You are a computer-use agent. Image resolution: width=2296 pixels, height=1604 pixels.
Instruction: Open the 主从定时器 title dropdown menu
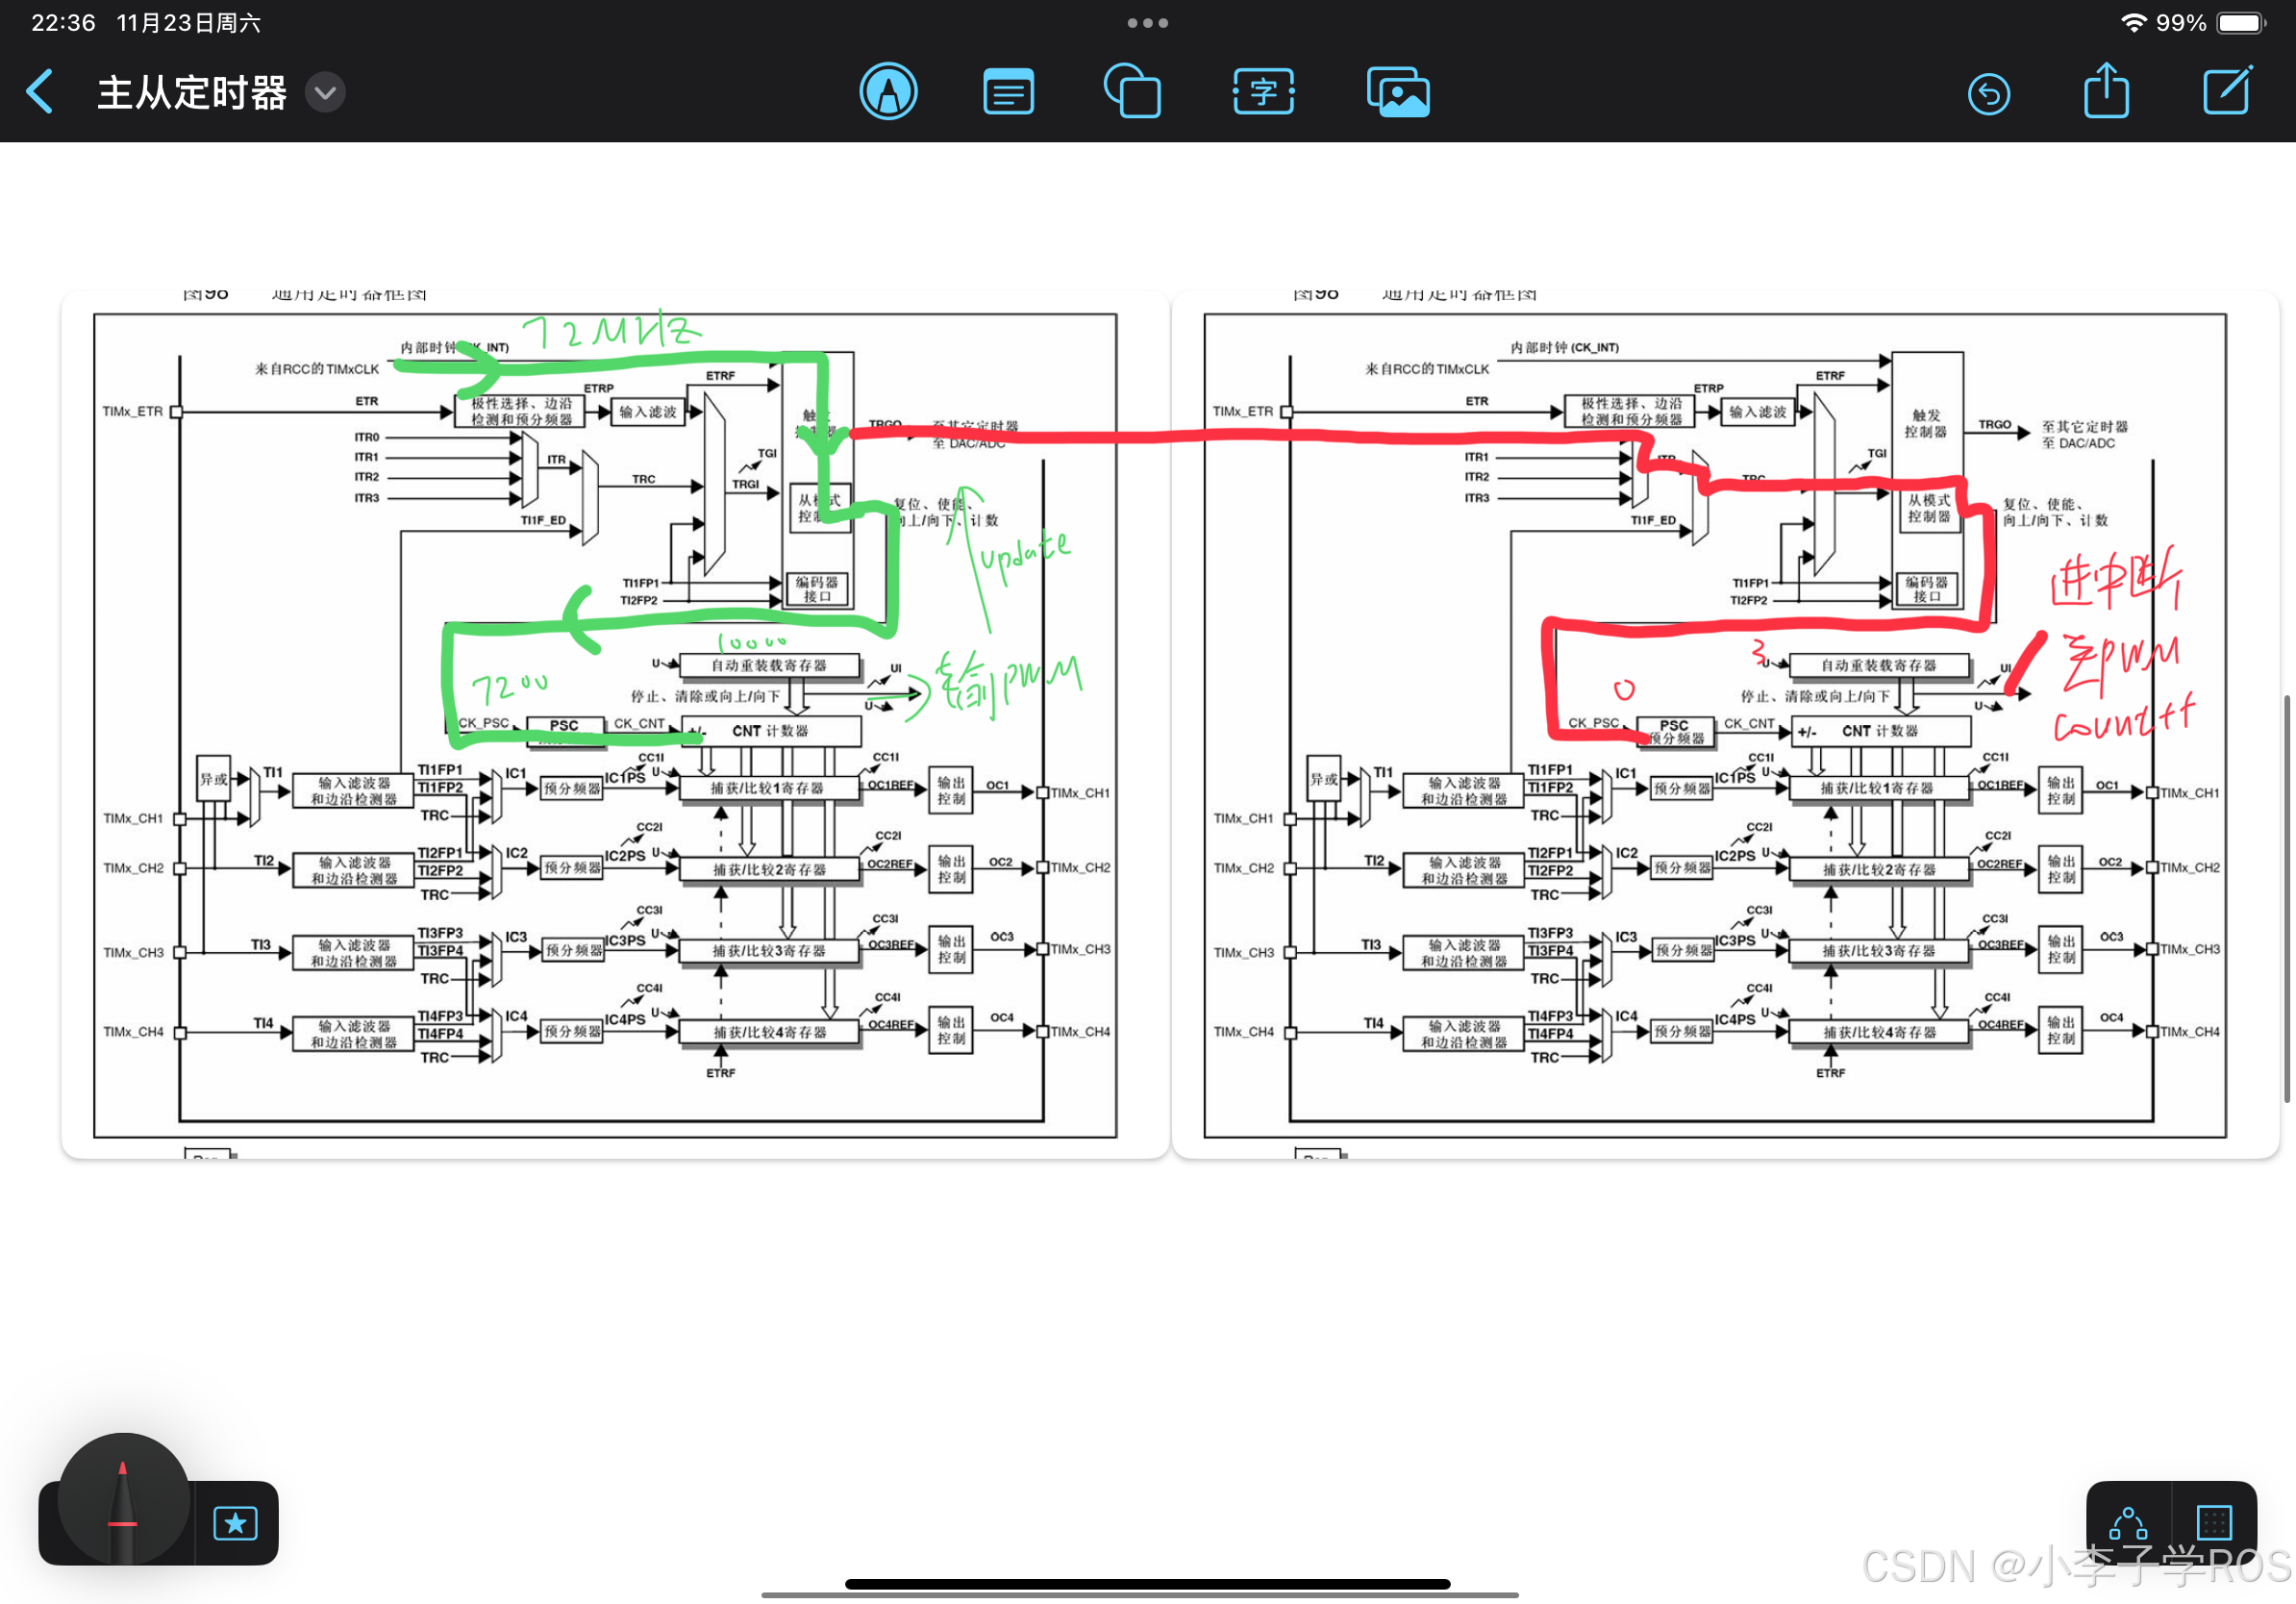click(x=325, y=93)
